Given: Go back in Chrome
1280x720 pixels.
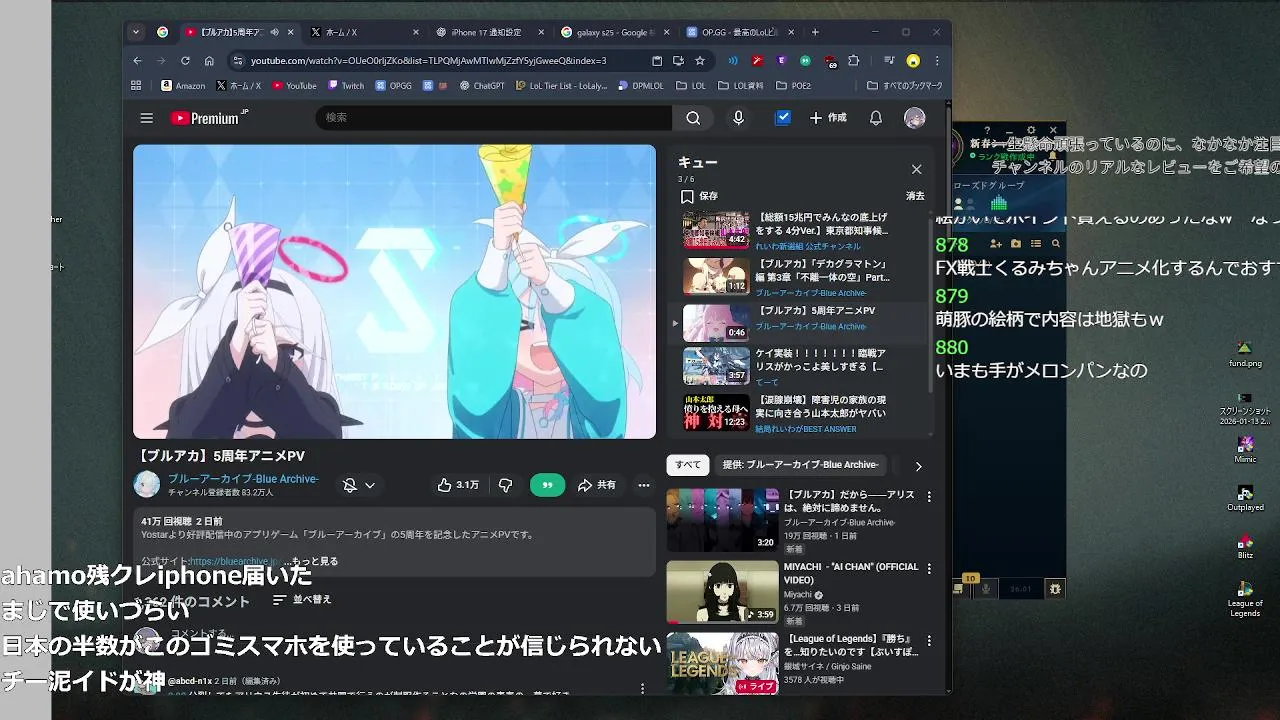Looking at the screenshot, I should coord(137,60).
